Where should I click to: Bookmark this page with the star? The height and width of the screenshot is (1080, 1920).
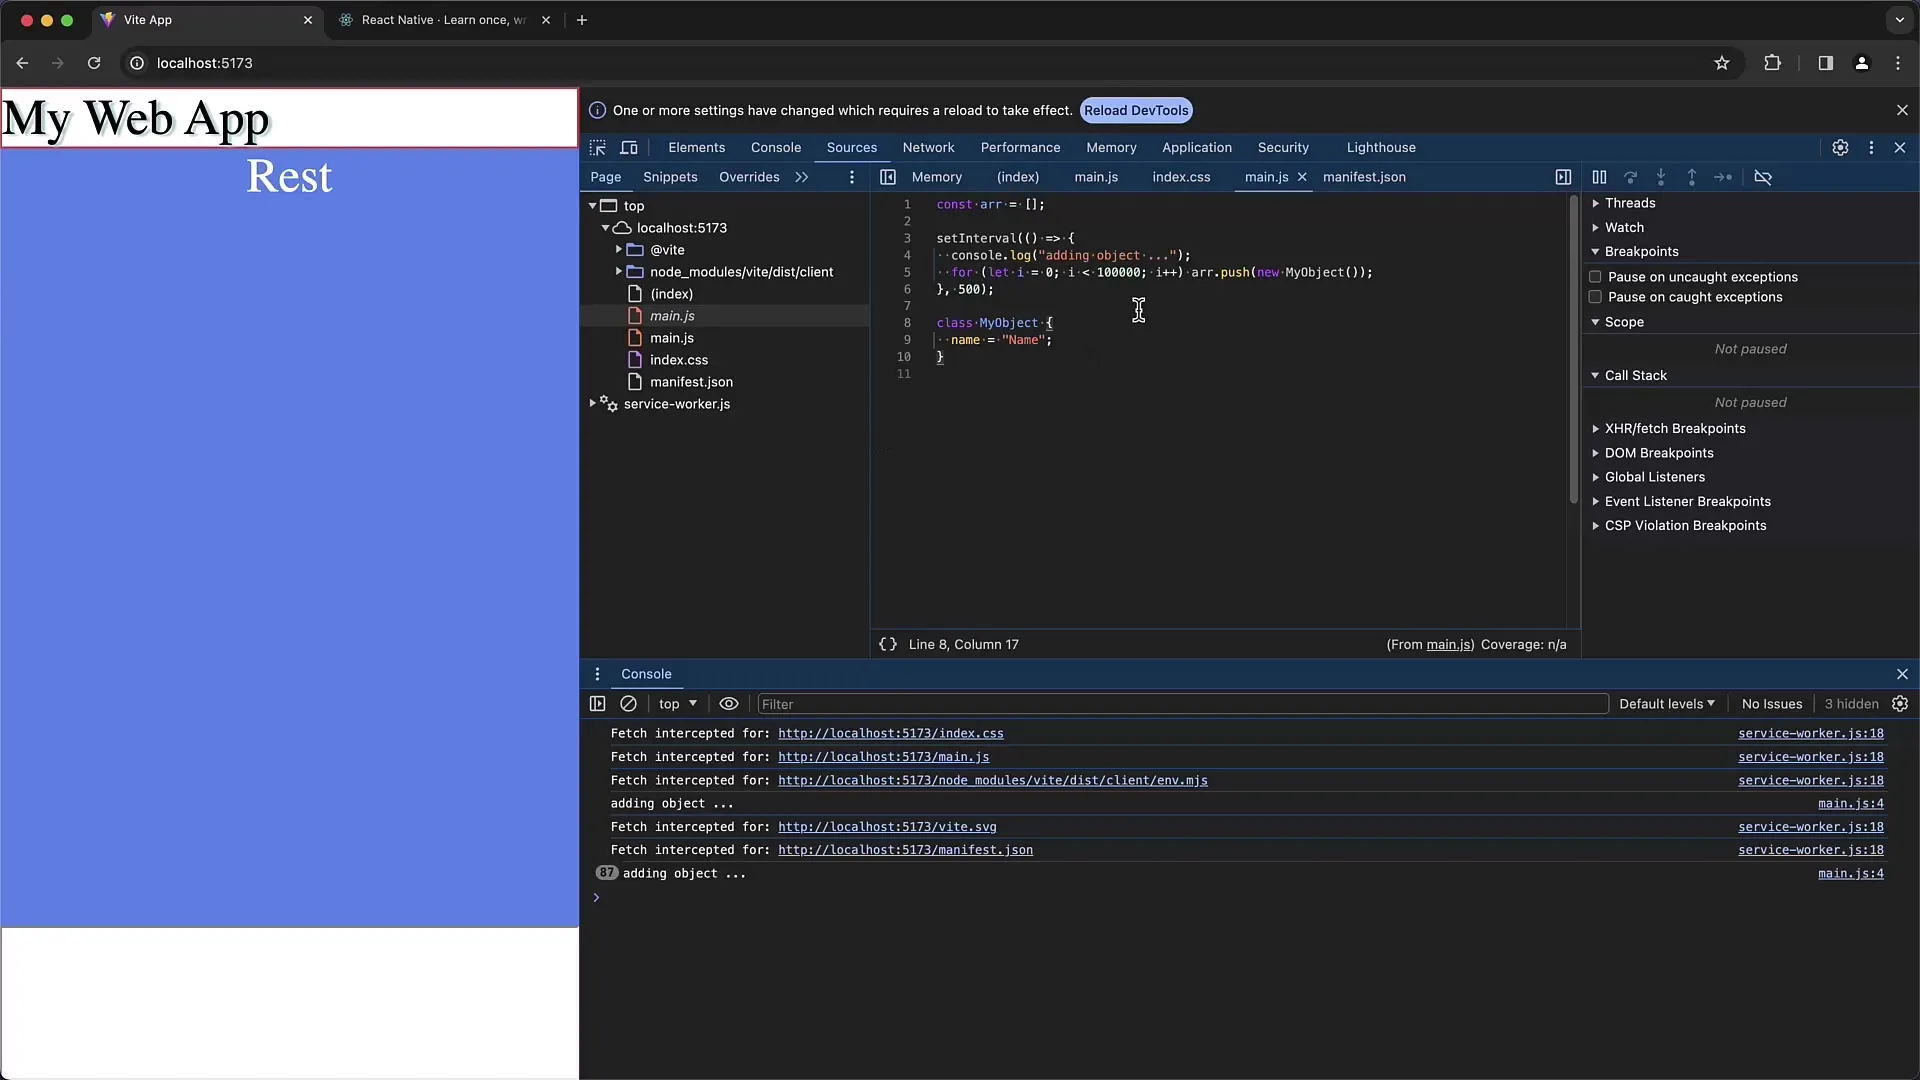point(1722,63)
